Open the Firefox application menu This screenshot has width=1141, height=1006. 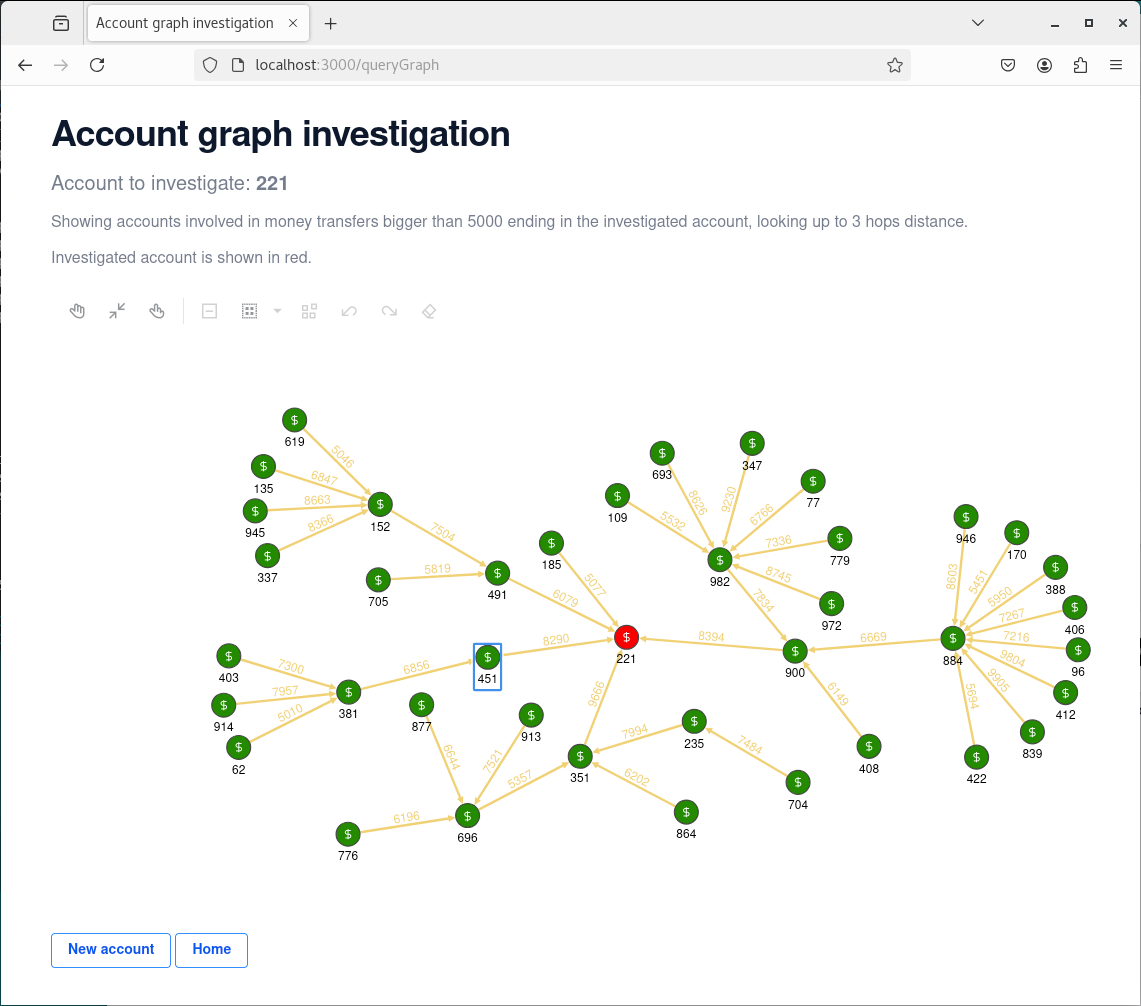[1116, 65]
